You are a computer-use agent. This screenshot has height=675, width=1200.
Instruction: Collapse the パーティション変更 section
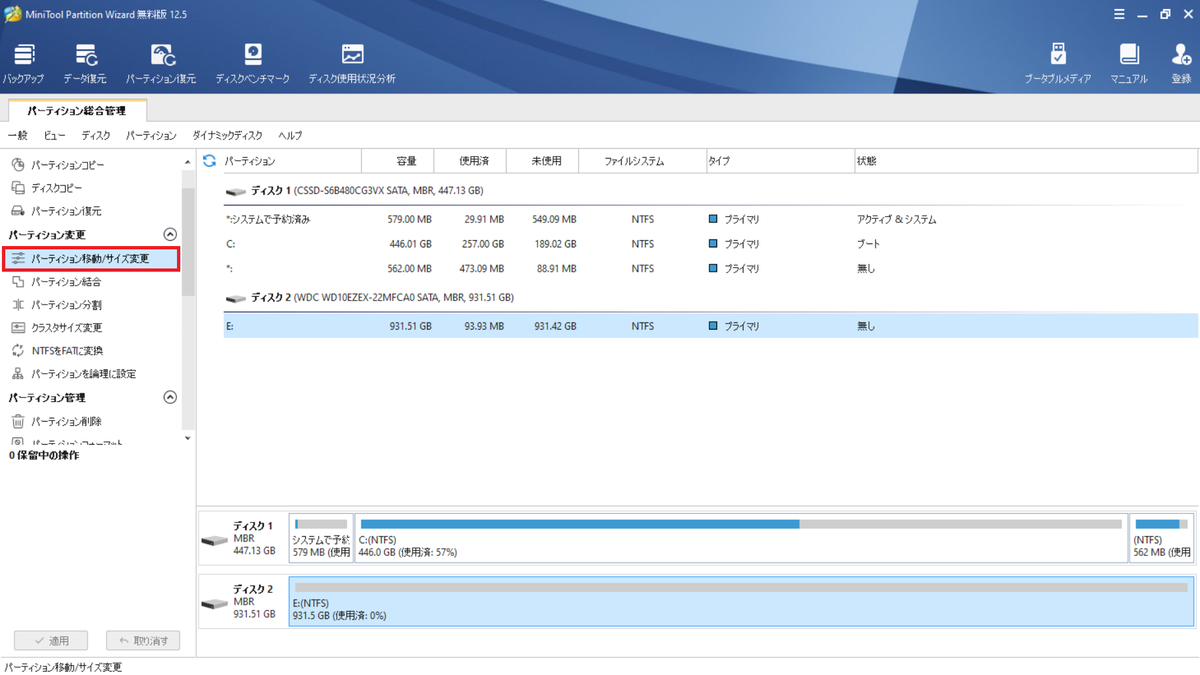pos(170,234)
